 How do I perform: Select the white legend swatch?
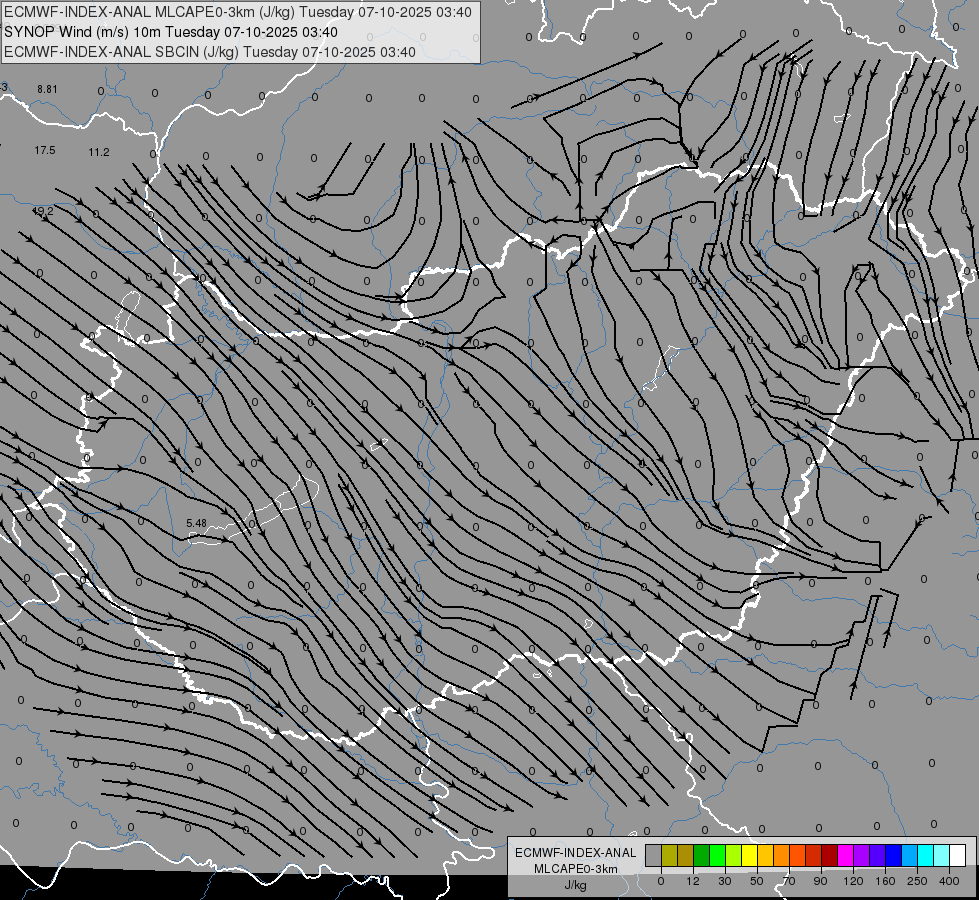(x=957, y=856)
